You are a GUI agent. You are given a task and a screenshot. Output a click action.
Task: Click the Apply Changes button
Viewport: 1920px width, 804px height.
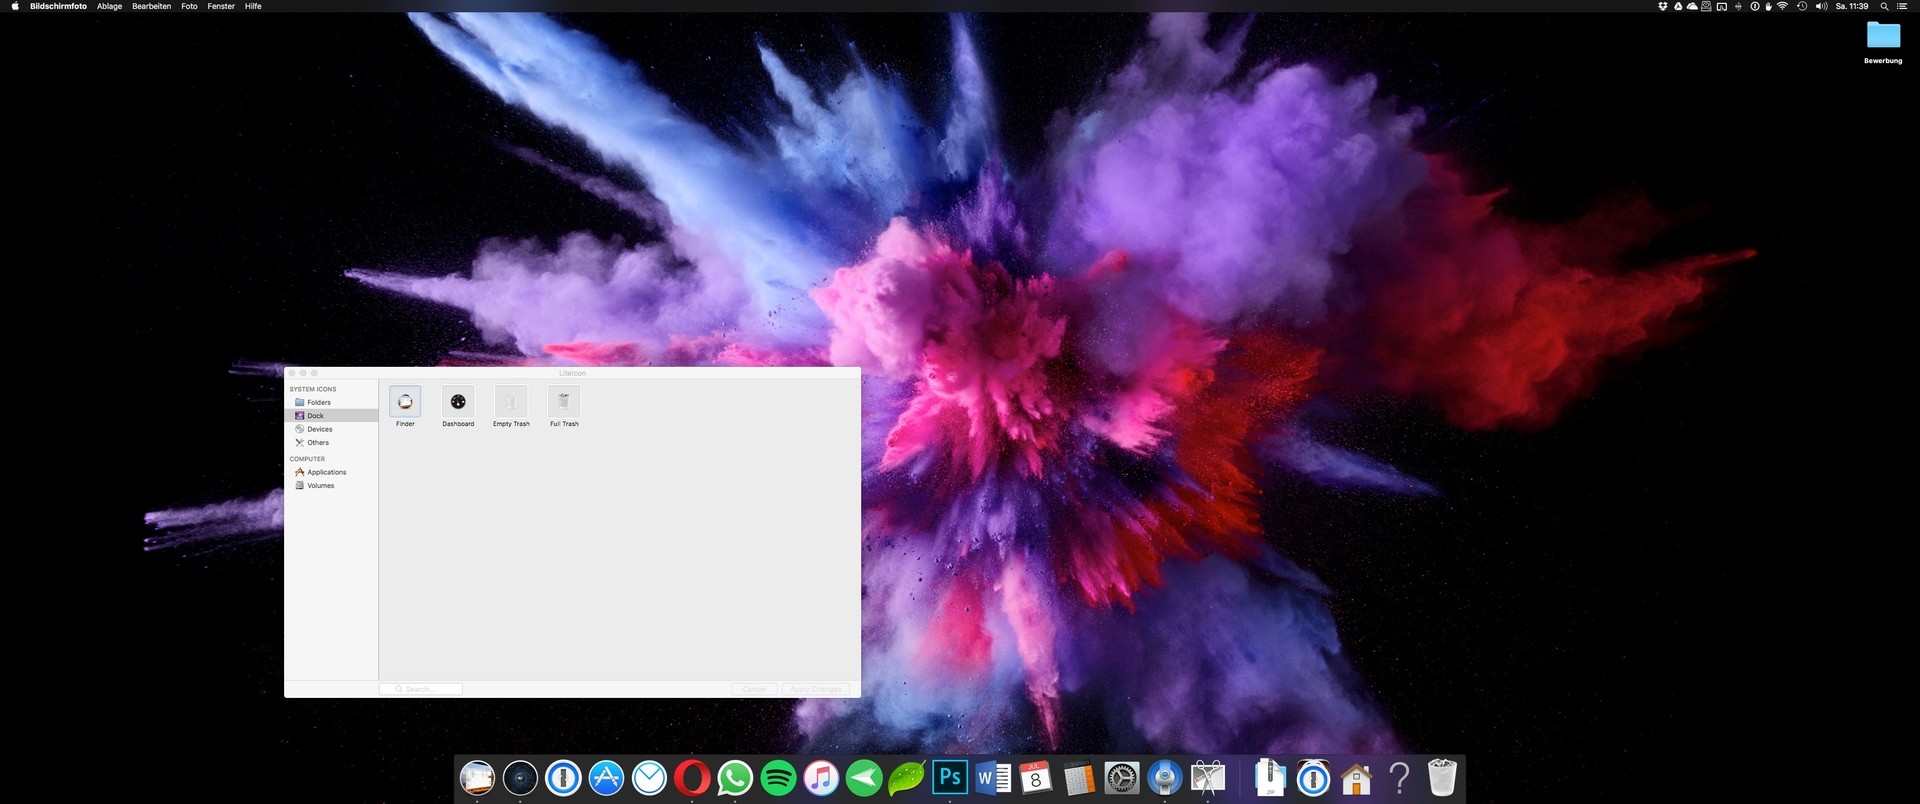815,689
